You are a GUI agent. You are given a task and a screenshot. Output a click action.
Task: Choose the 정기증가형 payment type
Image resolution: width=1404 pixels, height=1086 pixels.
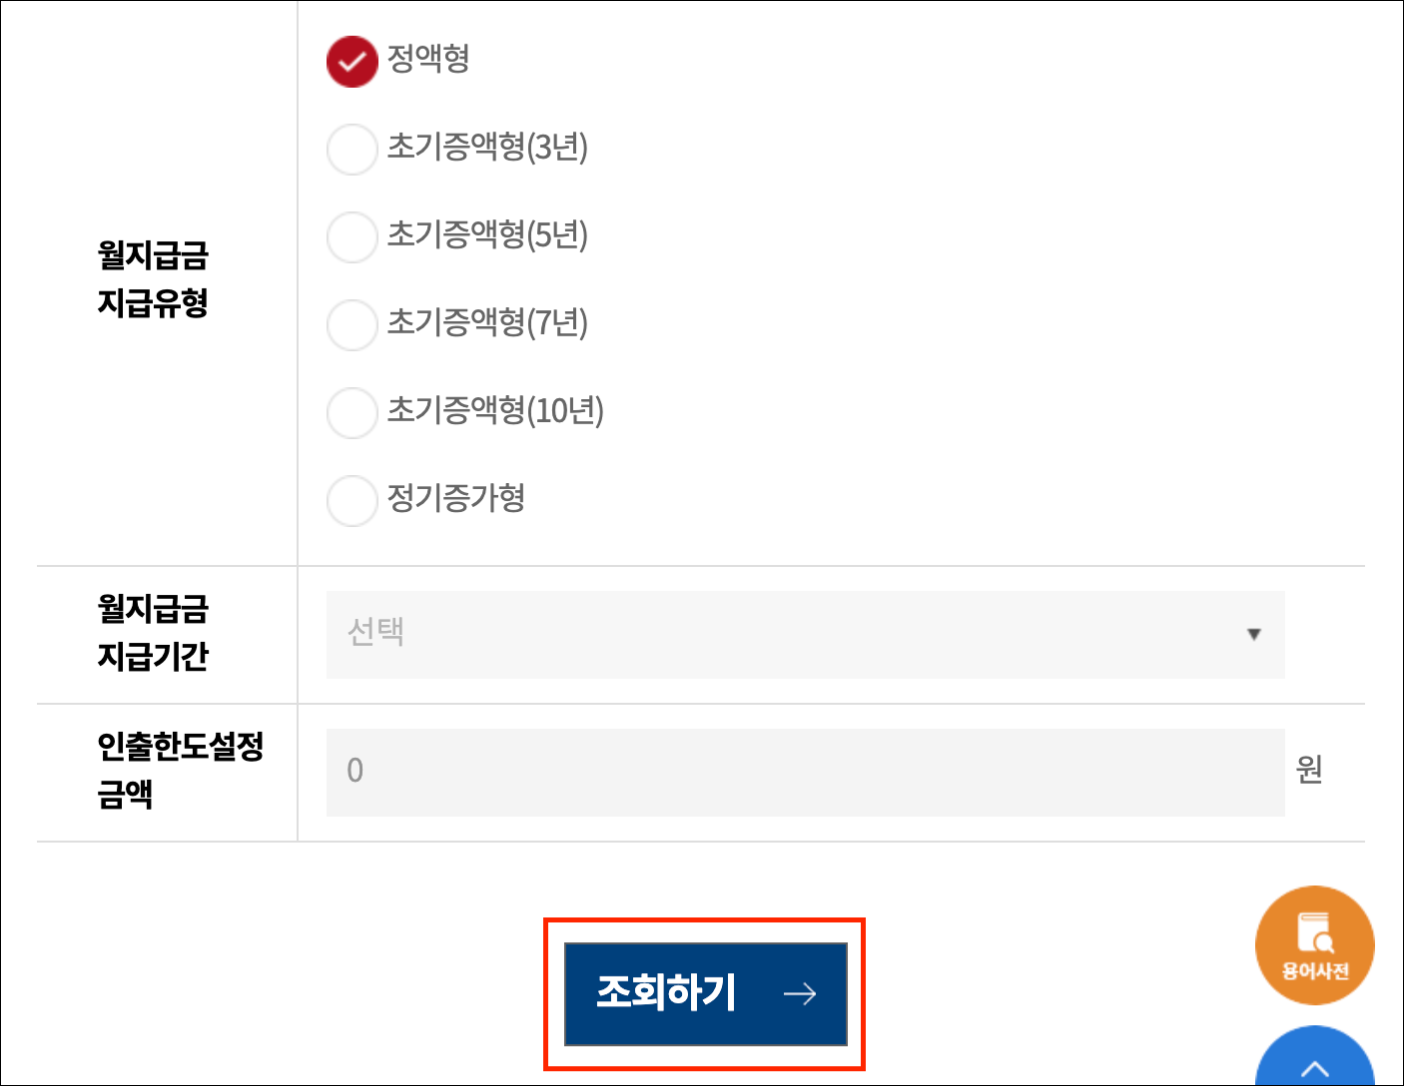[352, 501]
